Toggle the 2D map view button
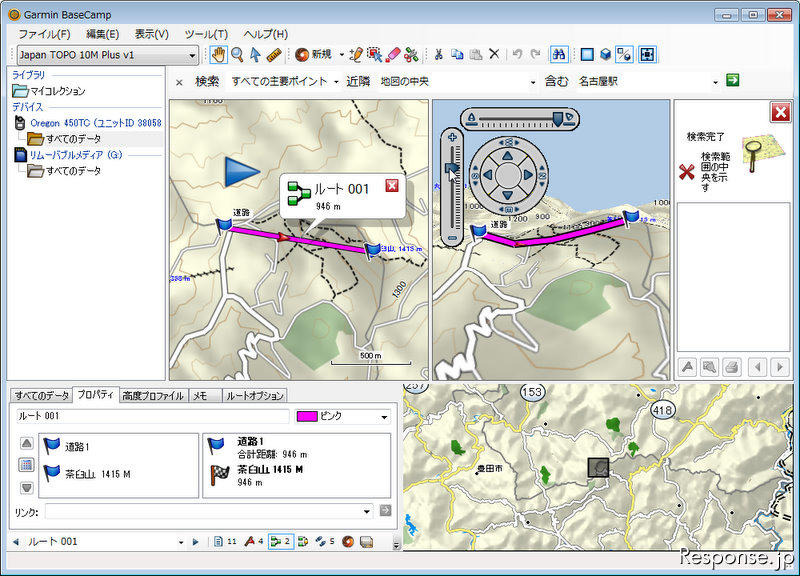The height and width of the screenshot is (576, 800). (587, 54)
